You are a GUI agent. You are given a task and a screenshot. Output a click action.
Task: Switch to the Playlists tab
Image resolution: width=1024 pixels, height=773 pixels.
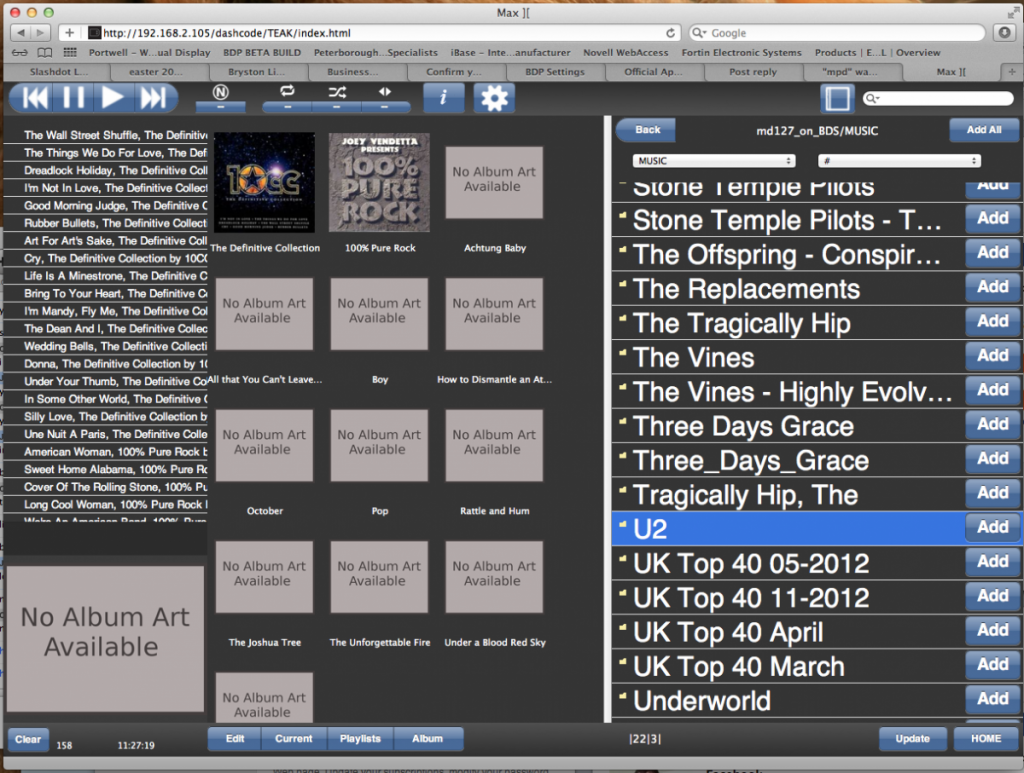[x=360, y=738]
